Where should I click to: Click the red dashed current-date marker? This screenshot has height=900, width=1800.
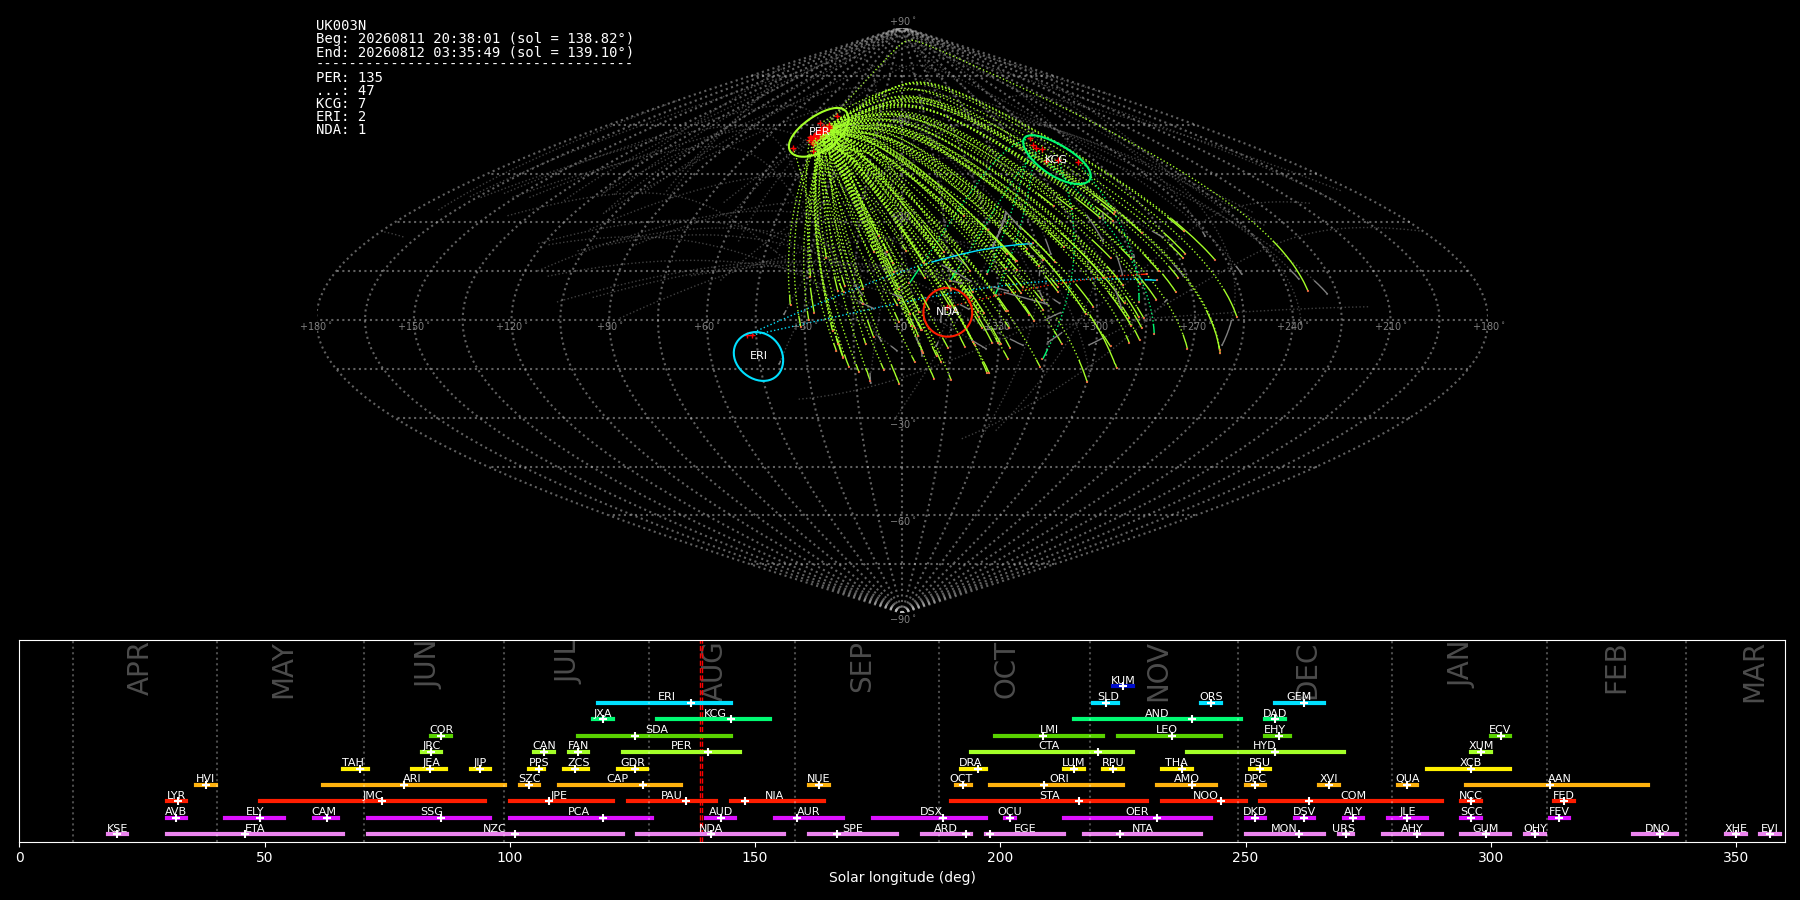701,741
